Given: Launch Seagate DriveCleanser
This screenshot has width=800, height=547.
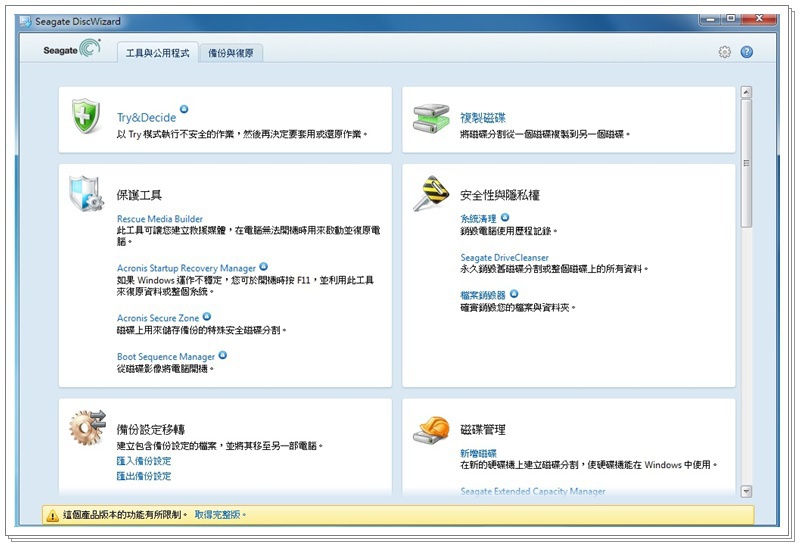Looking at the screenshot, I should point(505,258).
